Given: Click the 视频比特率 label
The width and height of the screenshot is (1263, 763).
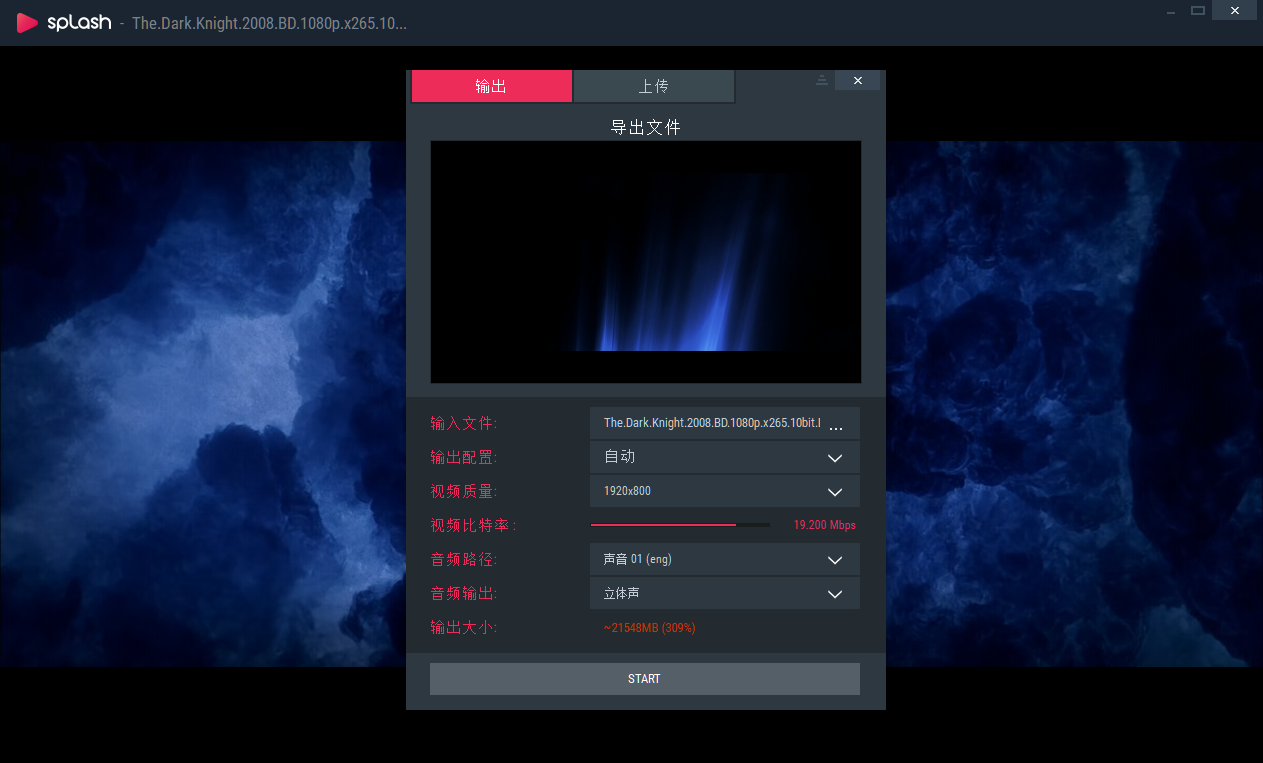Looking at the screenshot, I should click(473, 525).
